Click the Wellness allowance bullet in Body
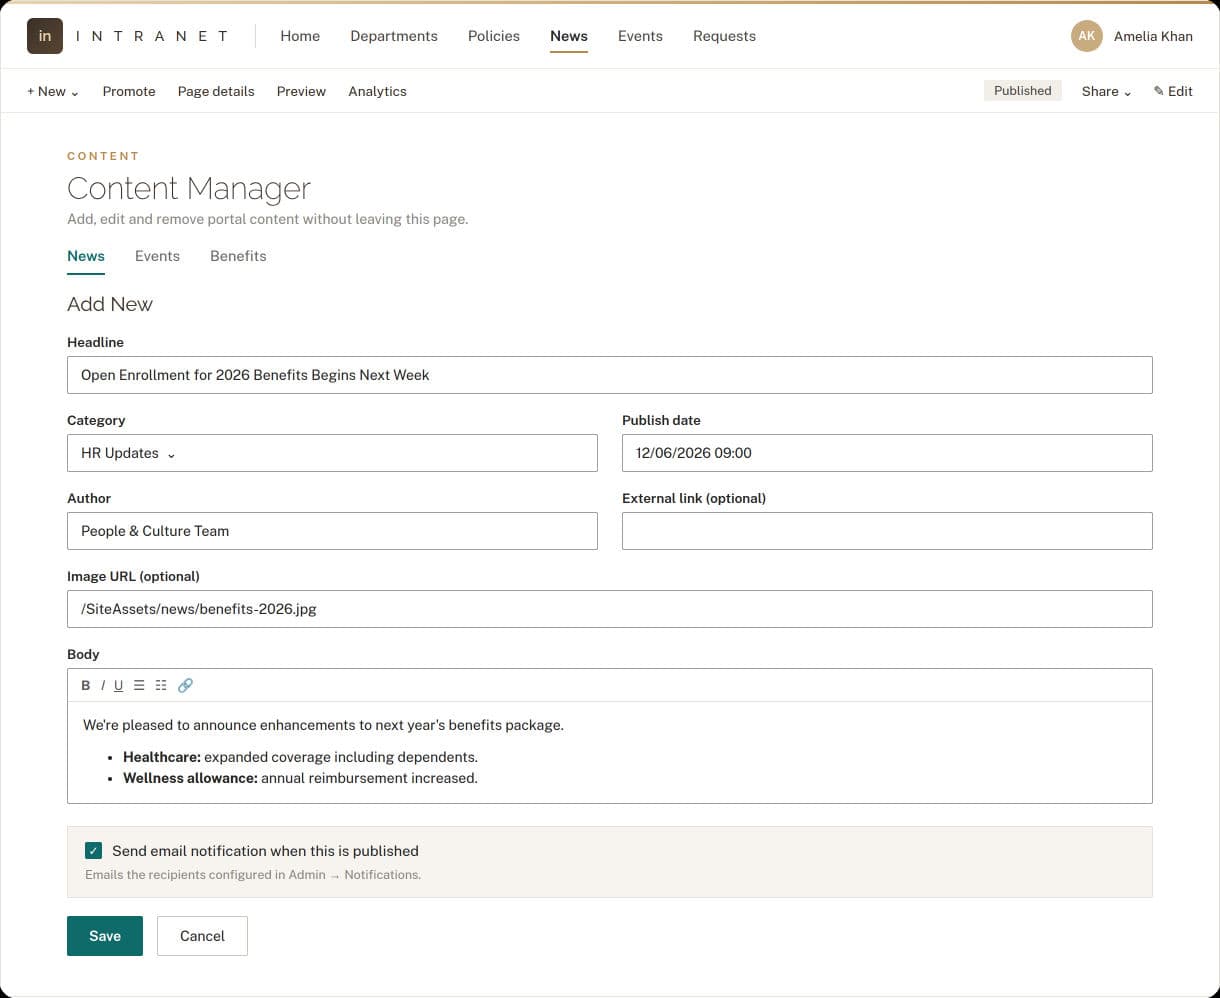This screenshot has width=1220, height=998. (x=300, y=778)
